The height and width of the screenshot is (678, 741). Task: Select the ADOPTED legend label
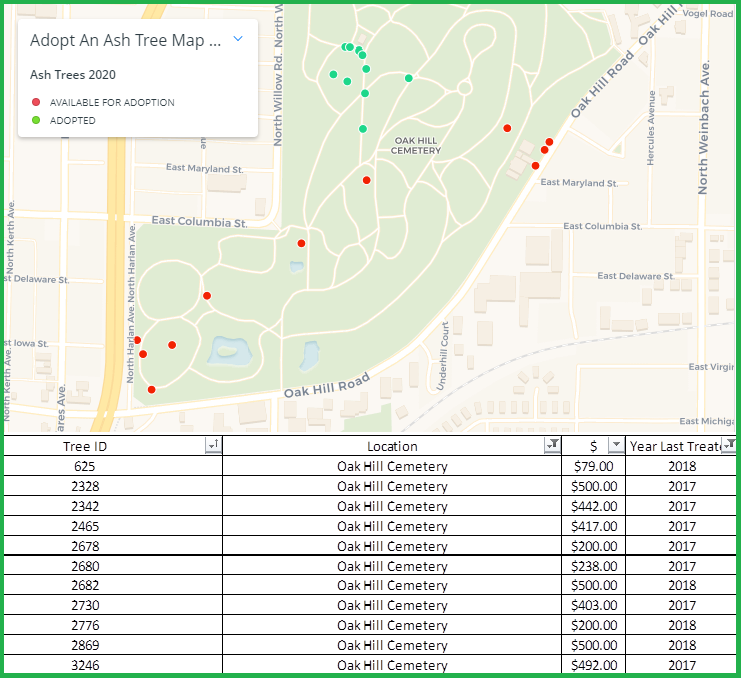coord(73,120)
